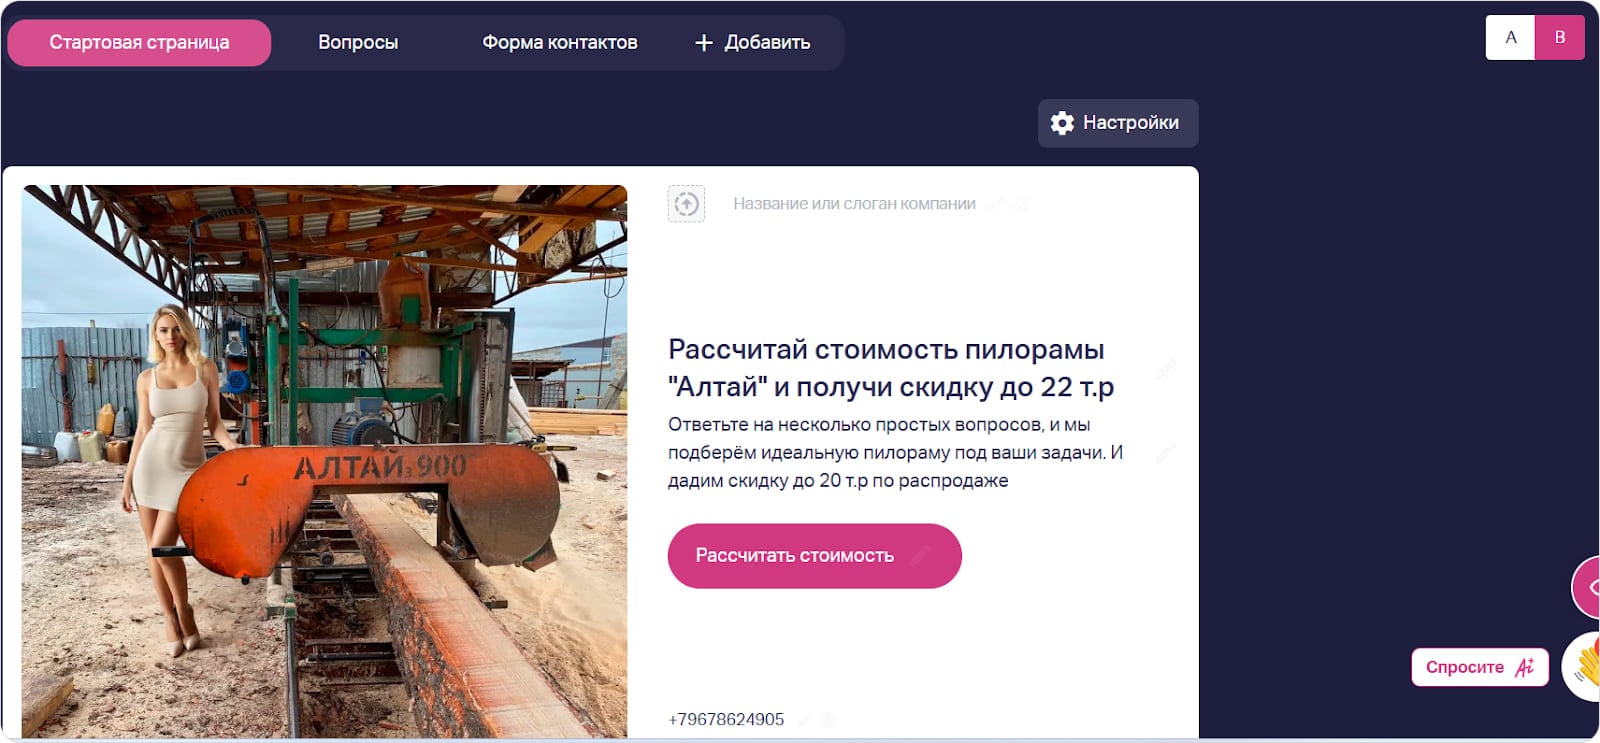This screenshot has height=743, width=1600.
Task: Open Настройки with gear icon
Action: click(1117, 123)
